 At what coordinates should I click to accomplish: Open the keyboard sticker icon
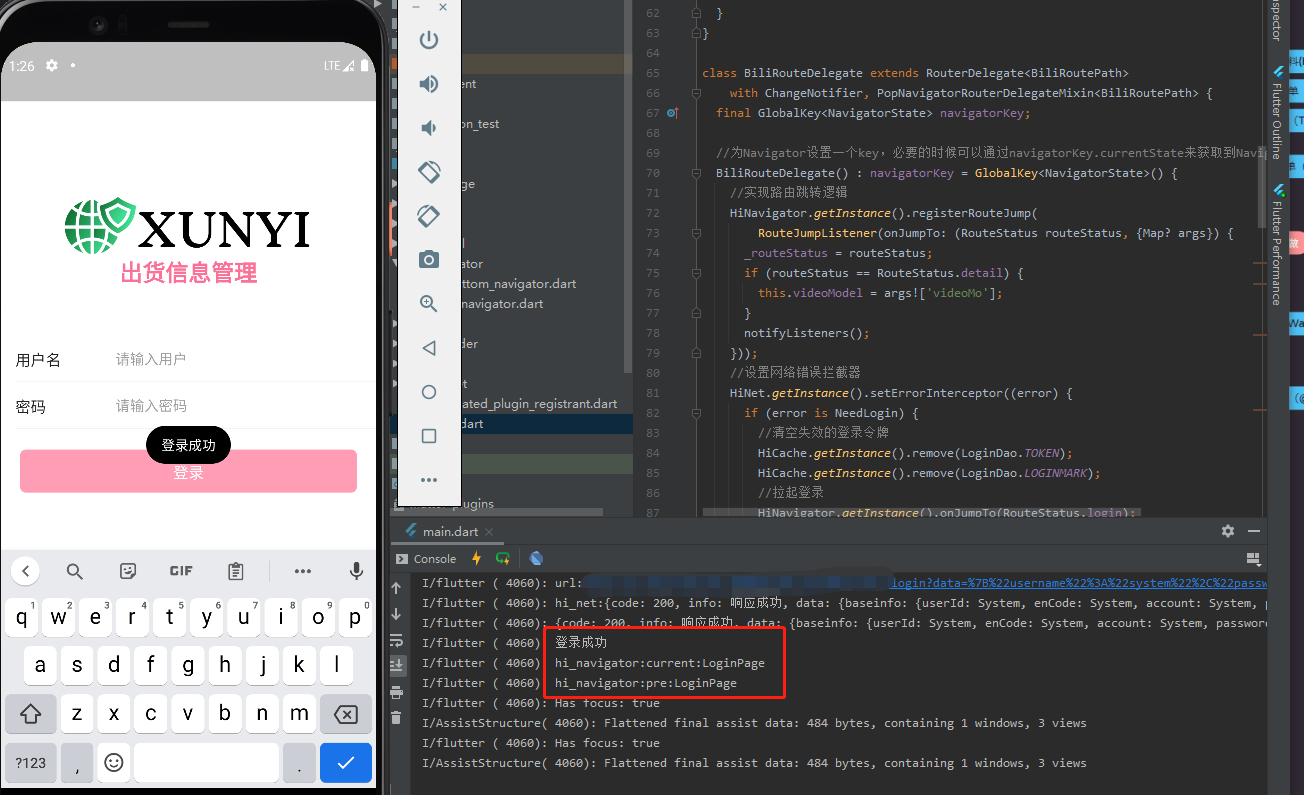[128, 571]
